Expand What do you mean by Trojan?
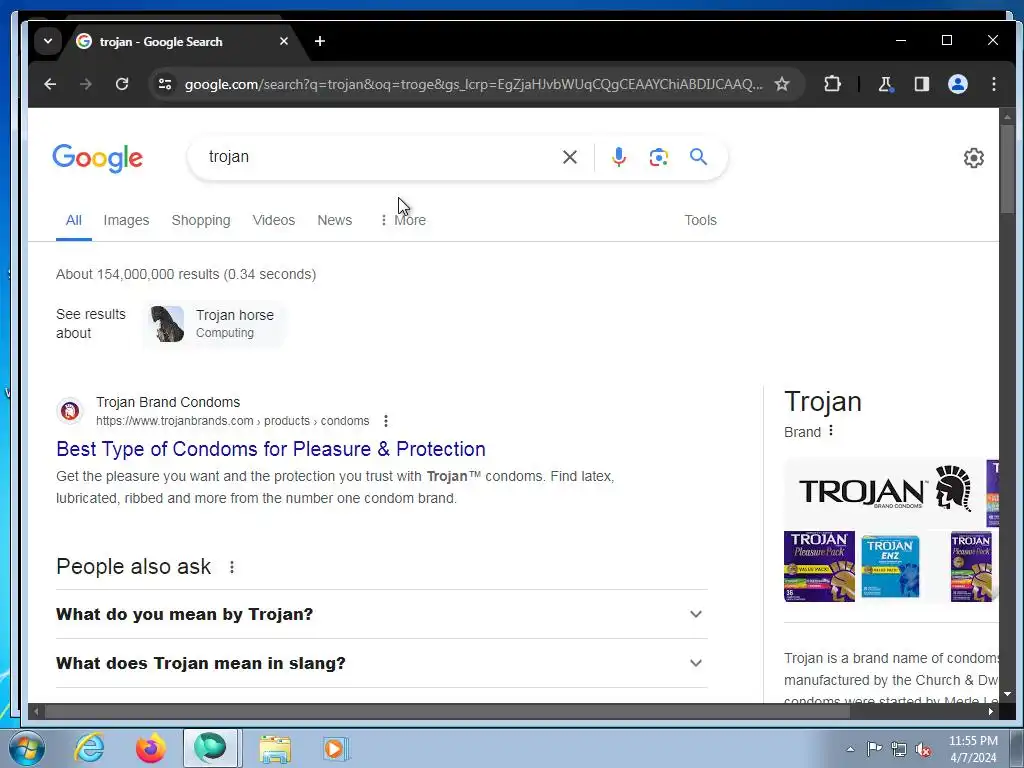This screenshot has height=768, width=1024. point(381,615)
